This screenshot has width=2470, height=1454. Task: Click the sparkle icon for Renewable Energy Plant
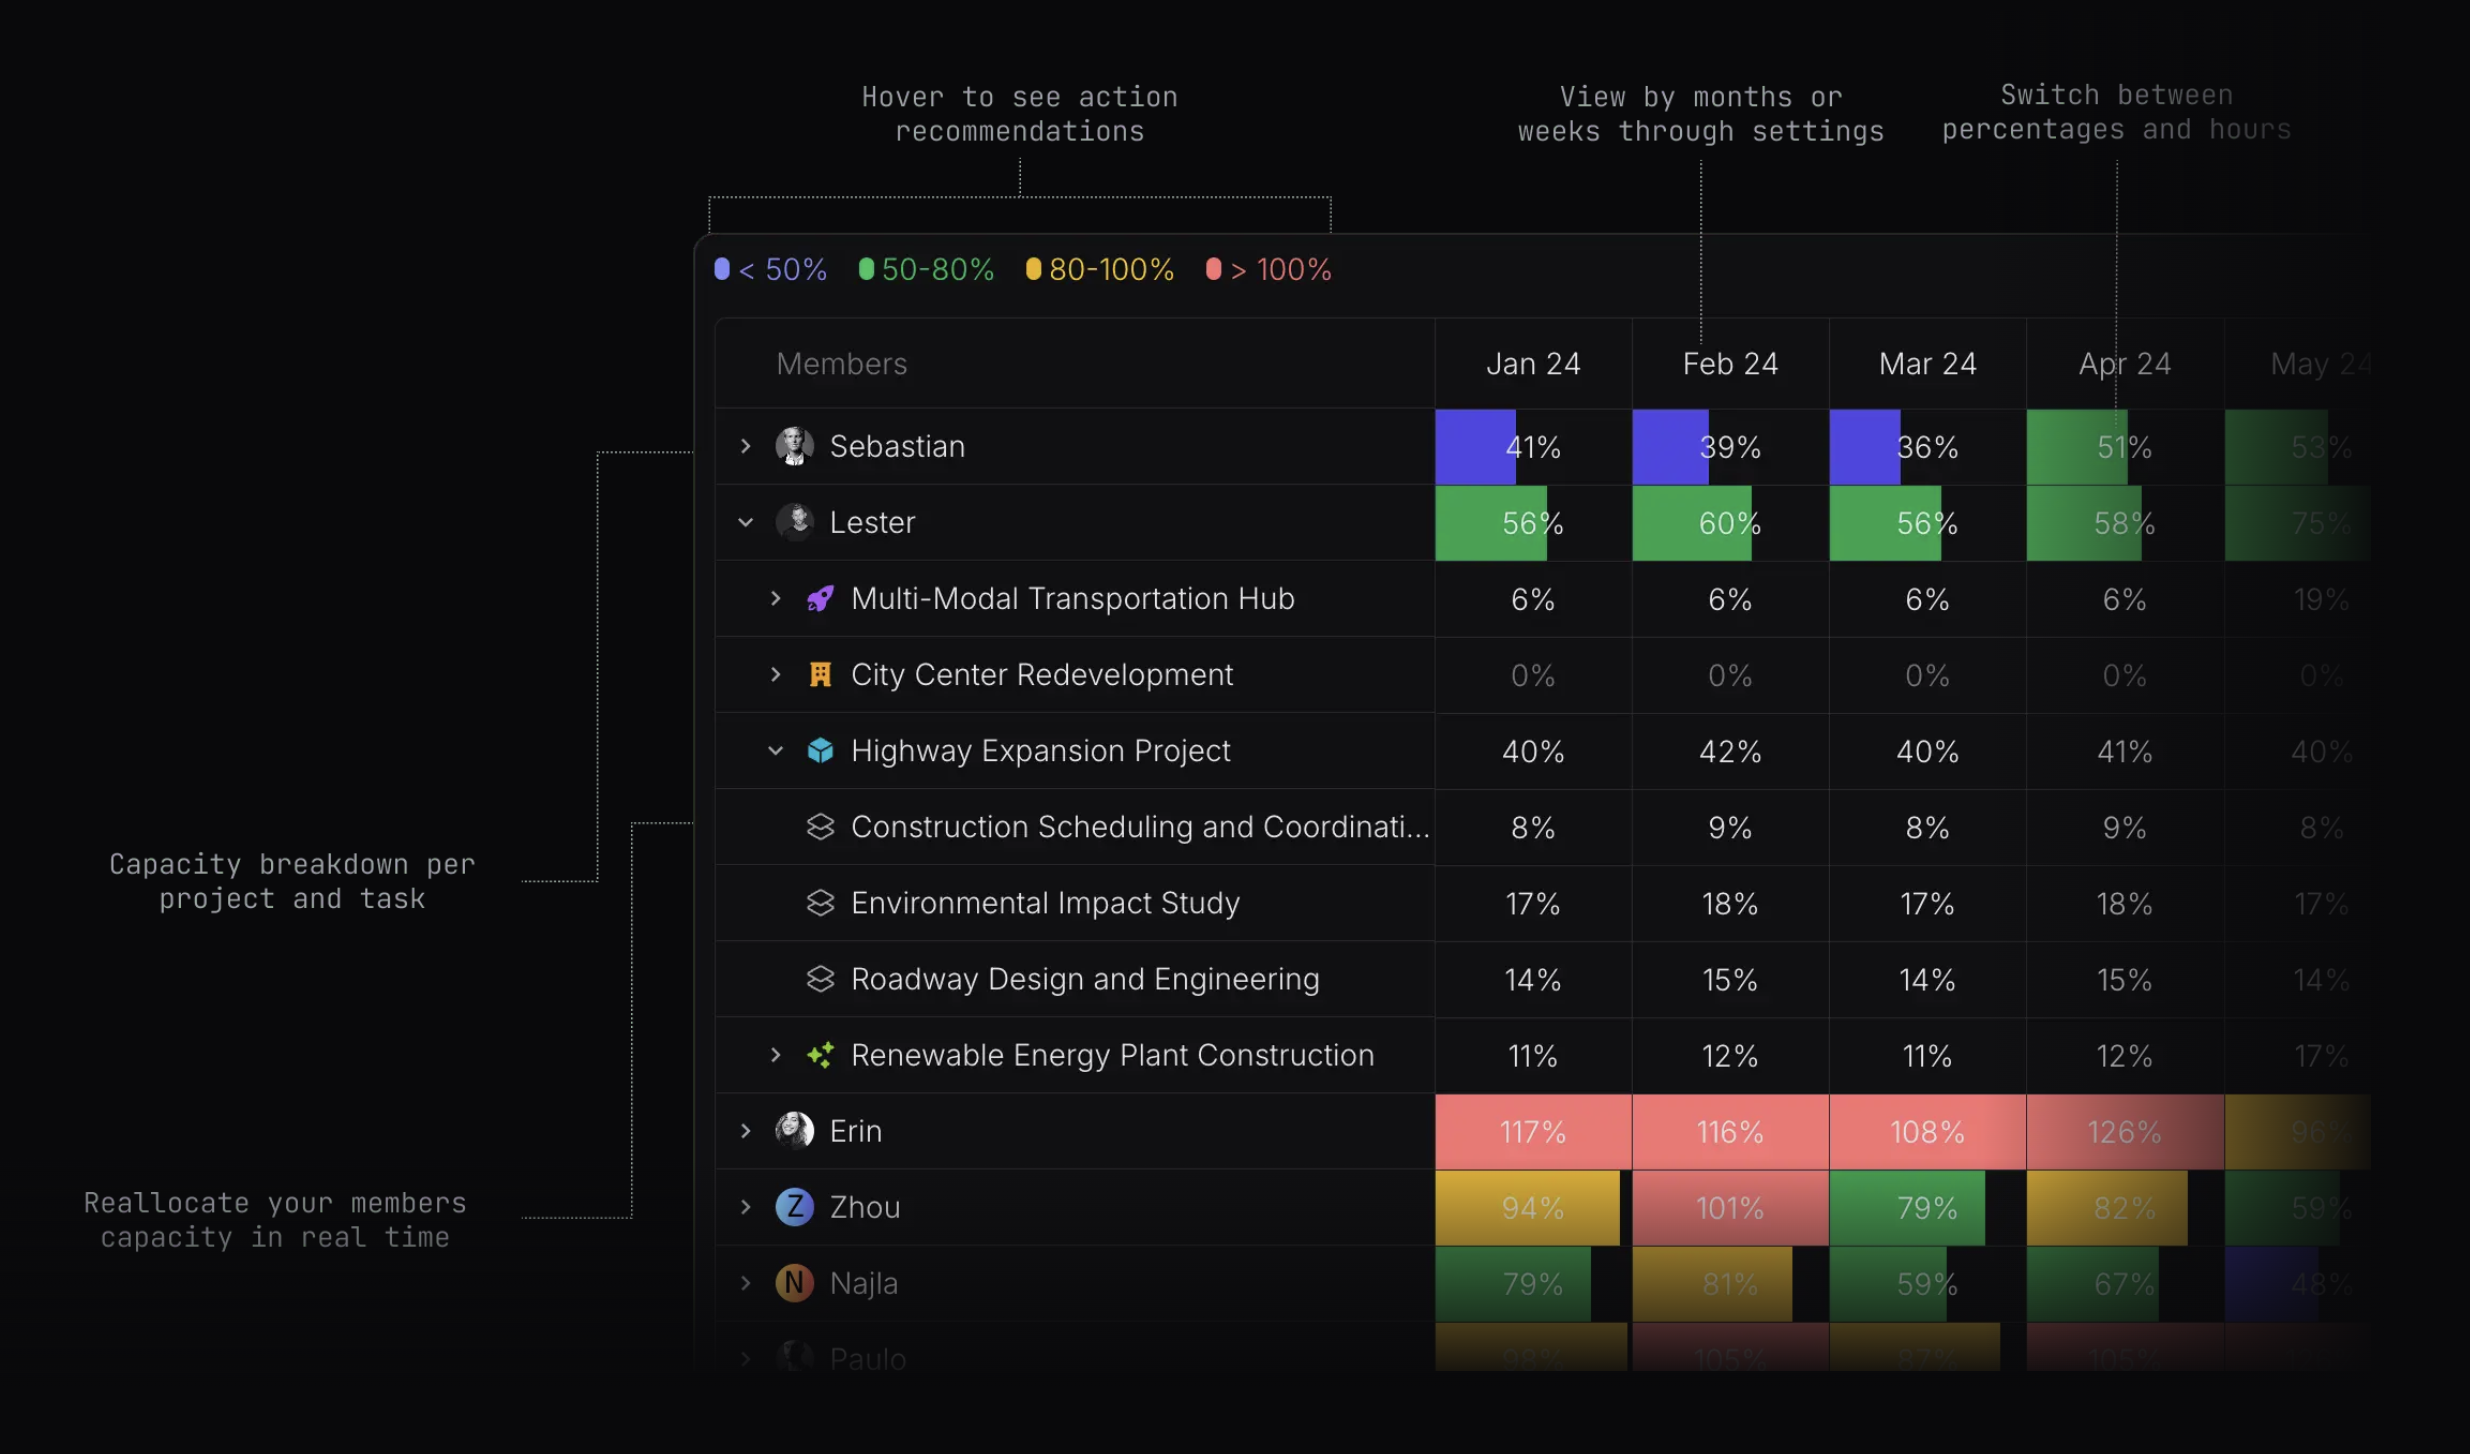[820, 1055]
